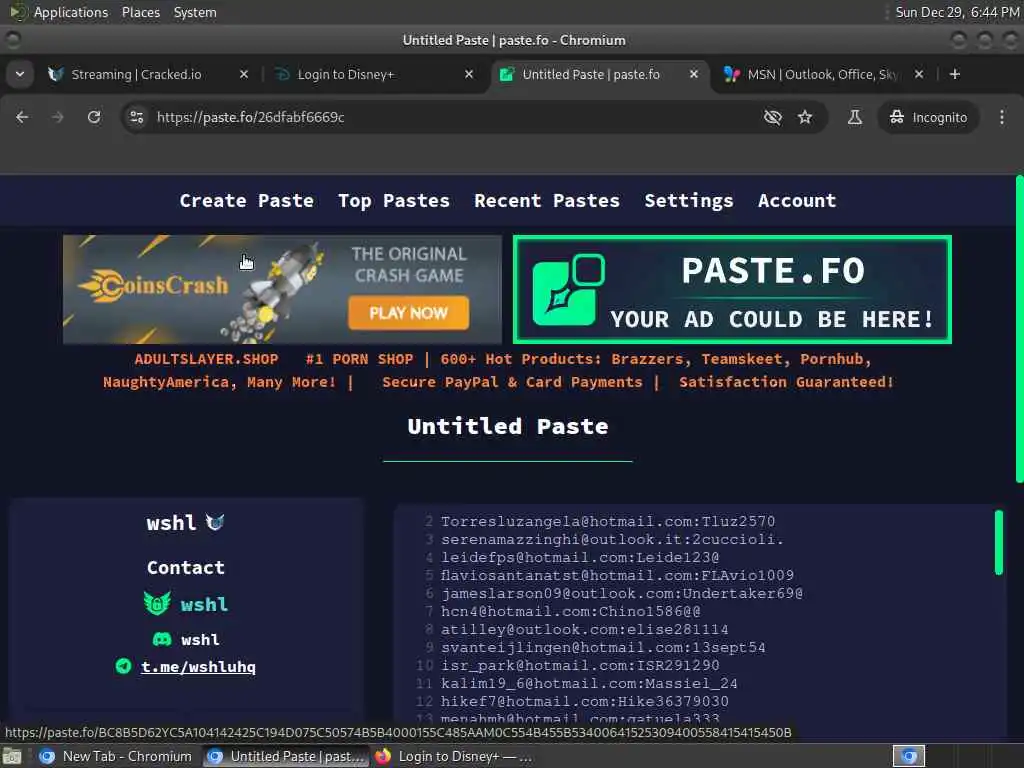Screen dimensions: 1024x768
Task: Click the green Cracked wshl contact link
Action: (204, 604)
